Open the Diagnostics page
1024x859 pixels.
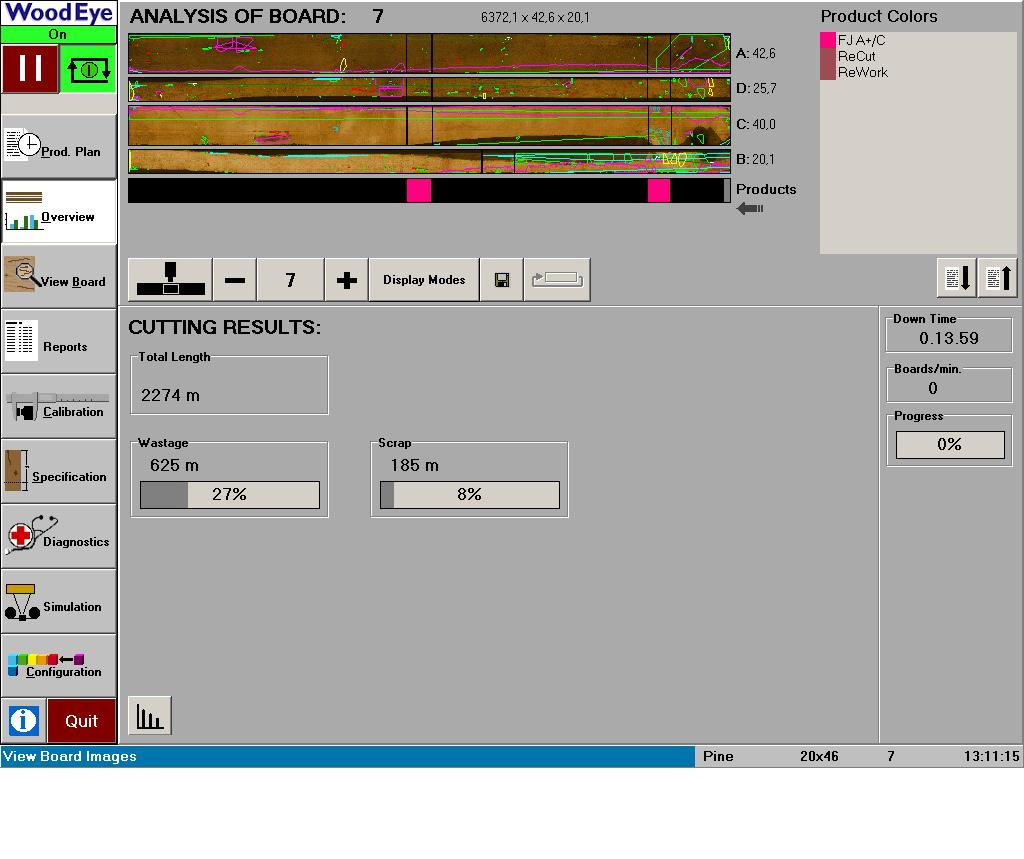tap(58, 537)
